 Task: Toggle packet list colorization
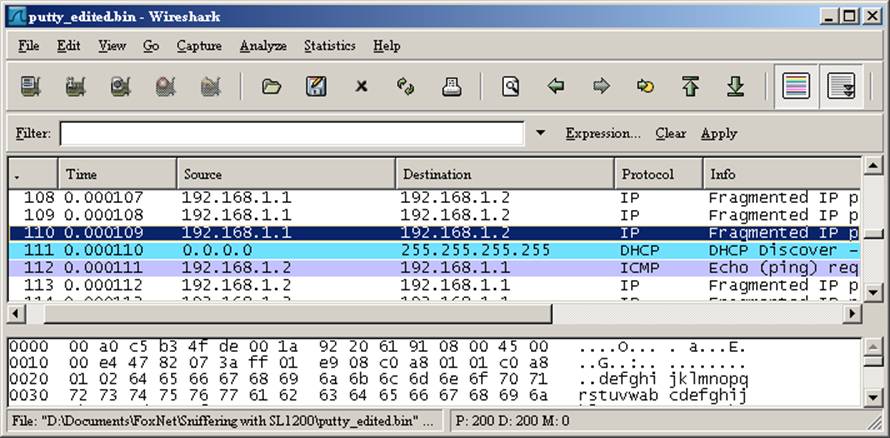tap(796, 87)
